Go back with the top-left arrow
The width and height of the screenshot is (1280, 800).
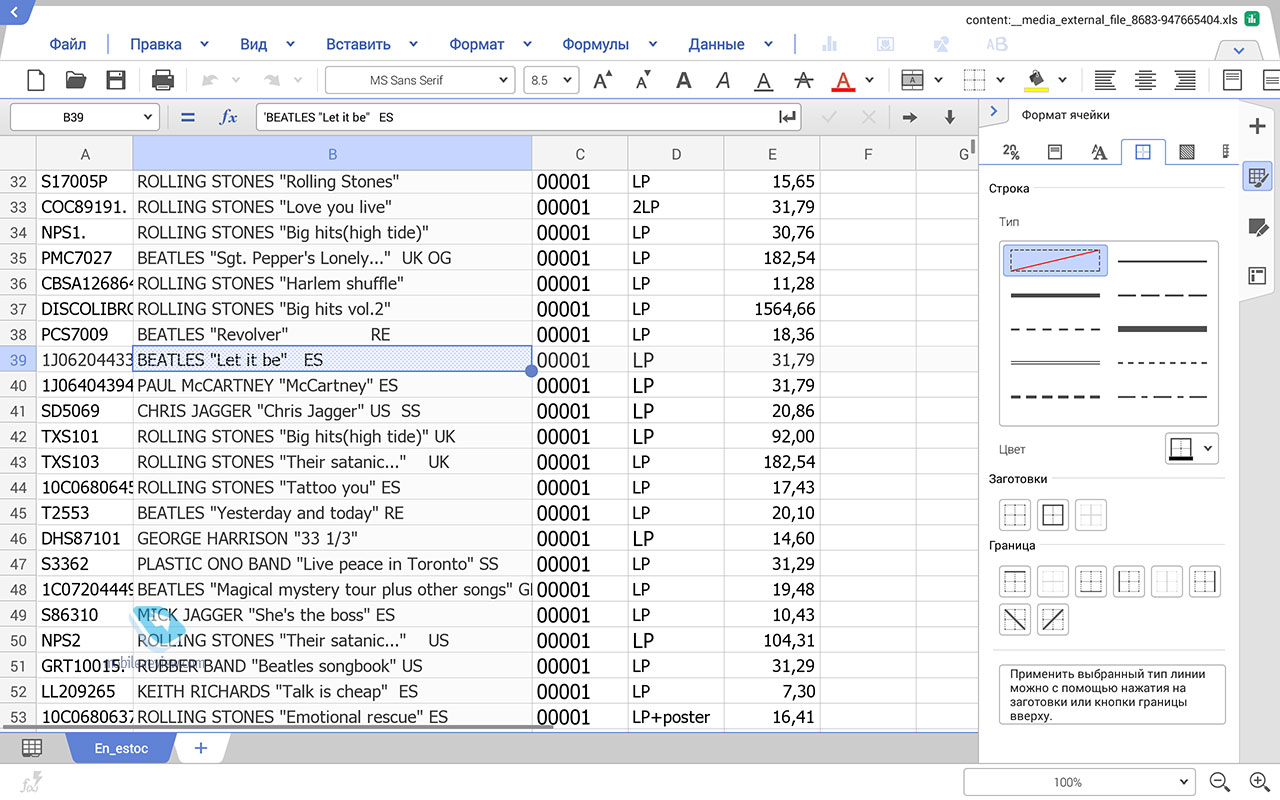click(x=14, y=12)
